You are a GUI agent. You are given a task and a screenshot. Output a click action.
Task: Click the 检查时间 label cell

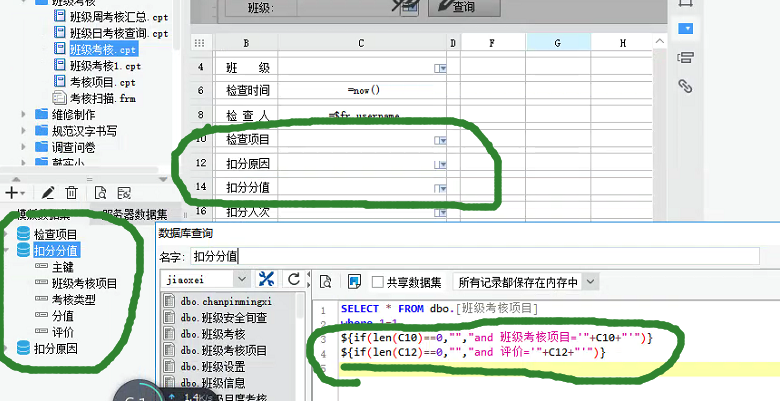tap(246, 90)
